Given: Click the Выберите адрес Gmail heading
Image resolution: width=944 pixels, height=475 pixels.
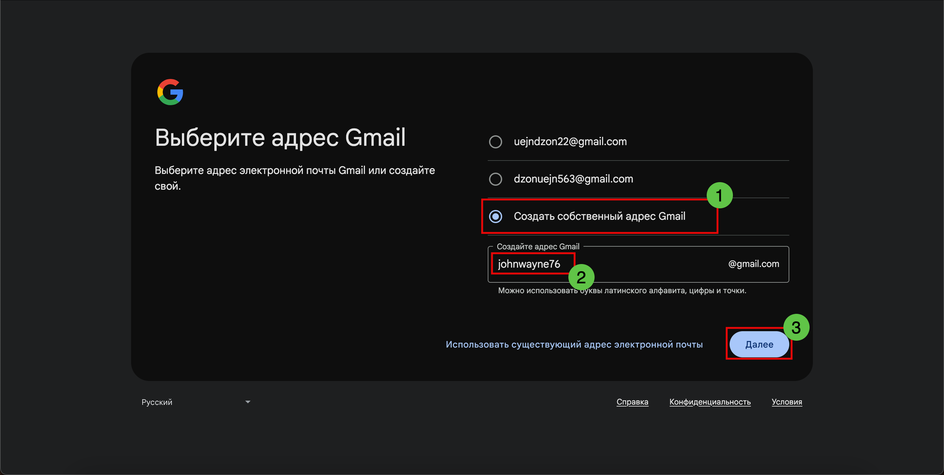Looking at the screenshot, I should click(x=280, y=138).
